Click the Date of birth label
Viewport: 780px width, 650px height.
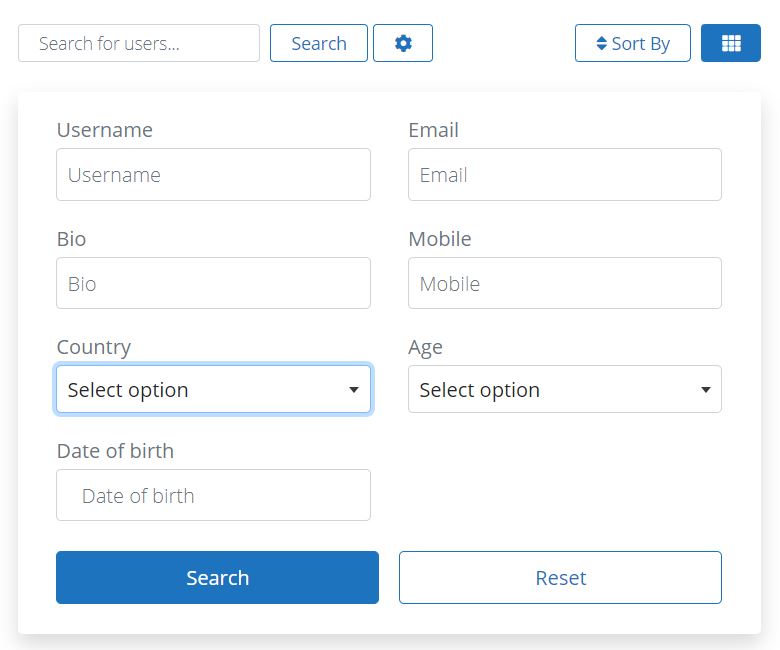[x=115, y=451]
